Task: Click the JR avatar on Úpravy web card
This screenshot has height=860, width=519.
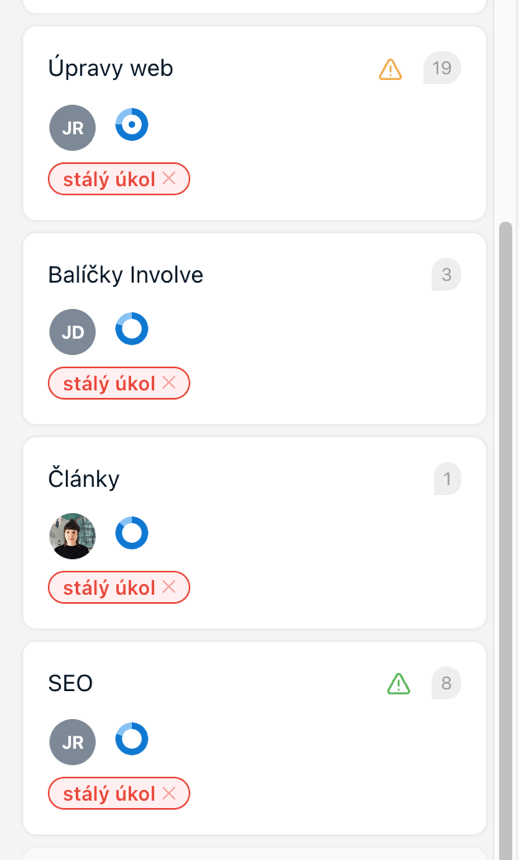Action: 72,128
